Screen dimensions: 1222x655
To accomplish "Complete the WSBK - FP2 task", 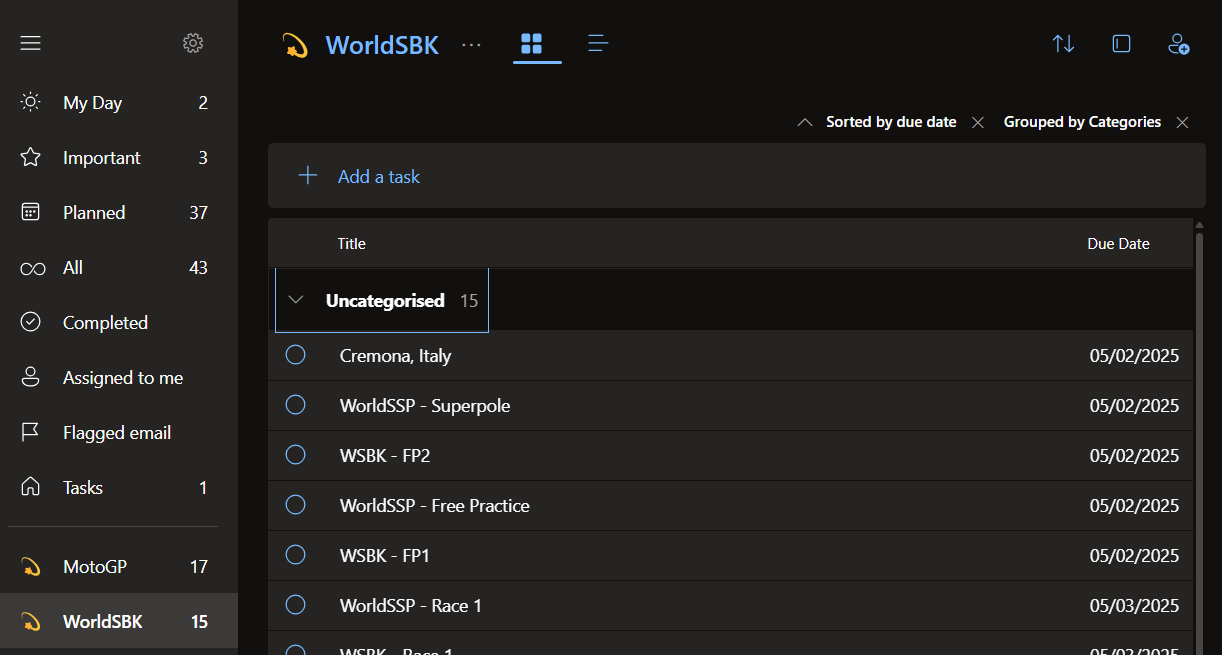I will (296, 454).
